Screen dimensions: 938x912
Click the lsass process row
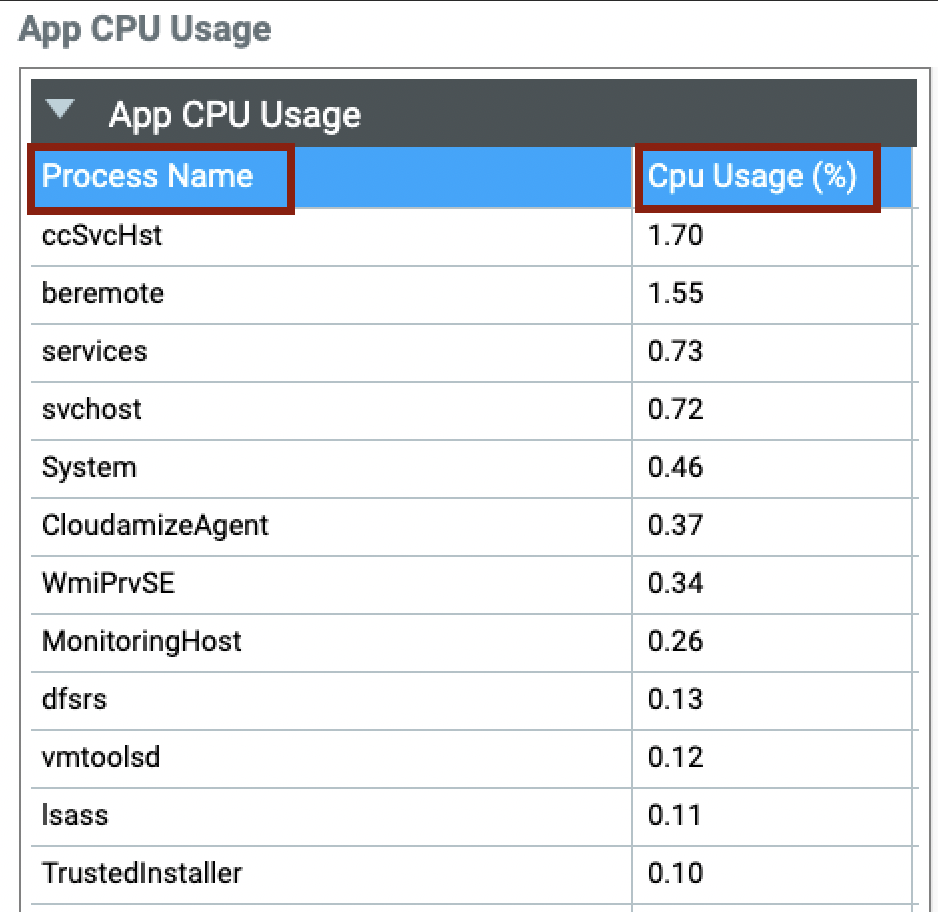coord(75,815)
